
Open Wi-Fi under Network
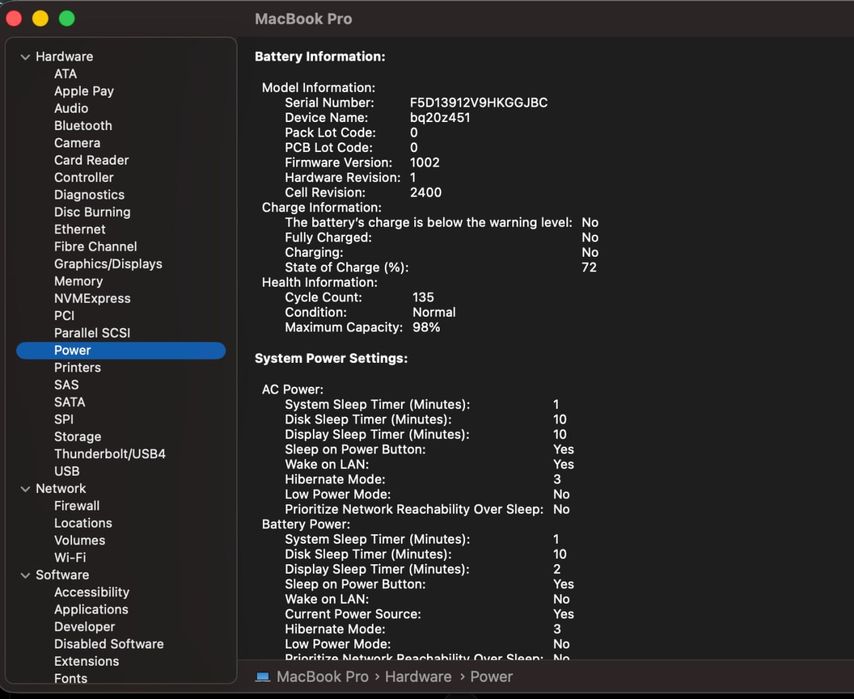[70, 558]
